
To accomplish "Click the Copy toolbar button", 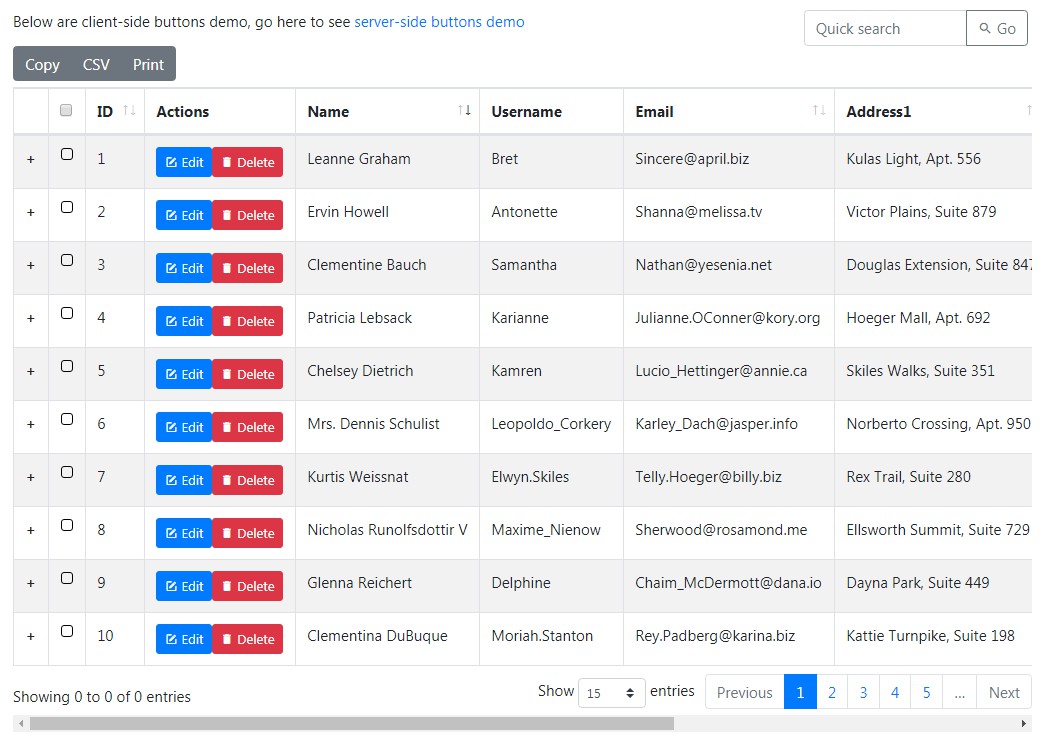I will coord(41,64).
